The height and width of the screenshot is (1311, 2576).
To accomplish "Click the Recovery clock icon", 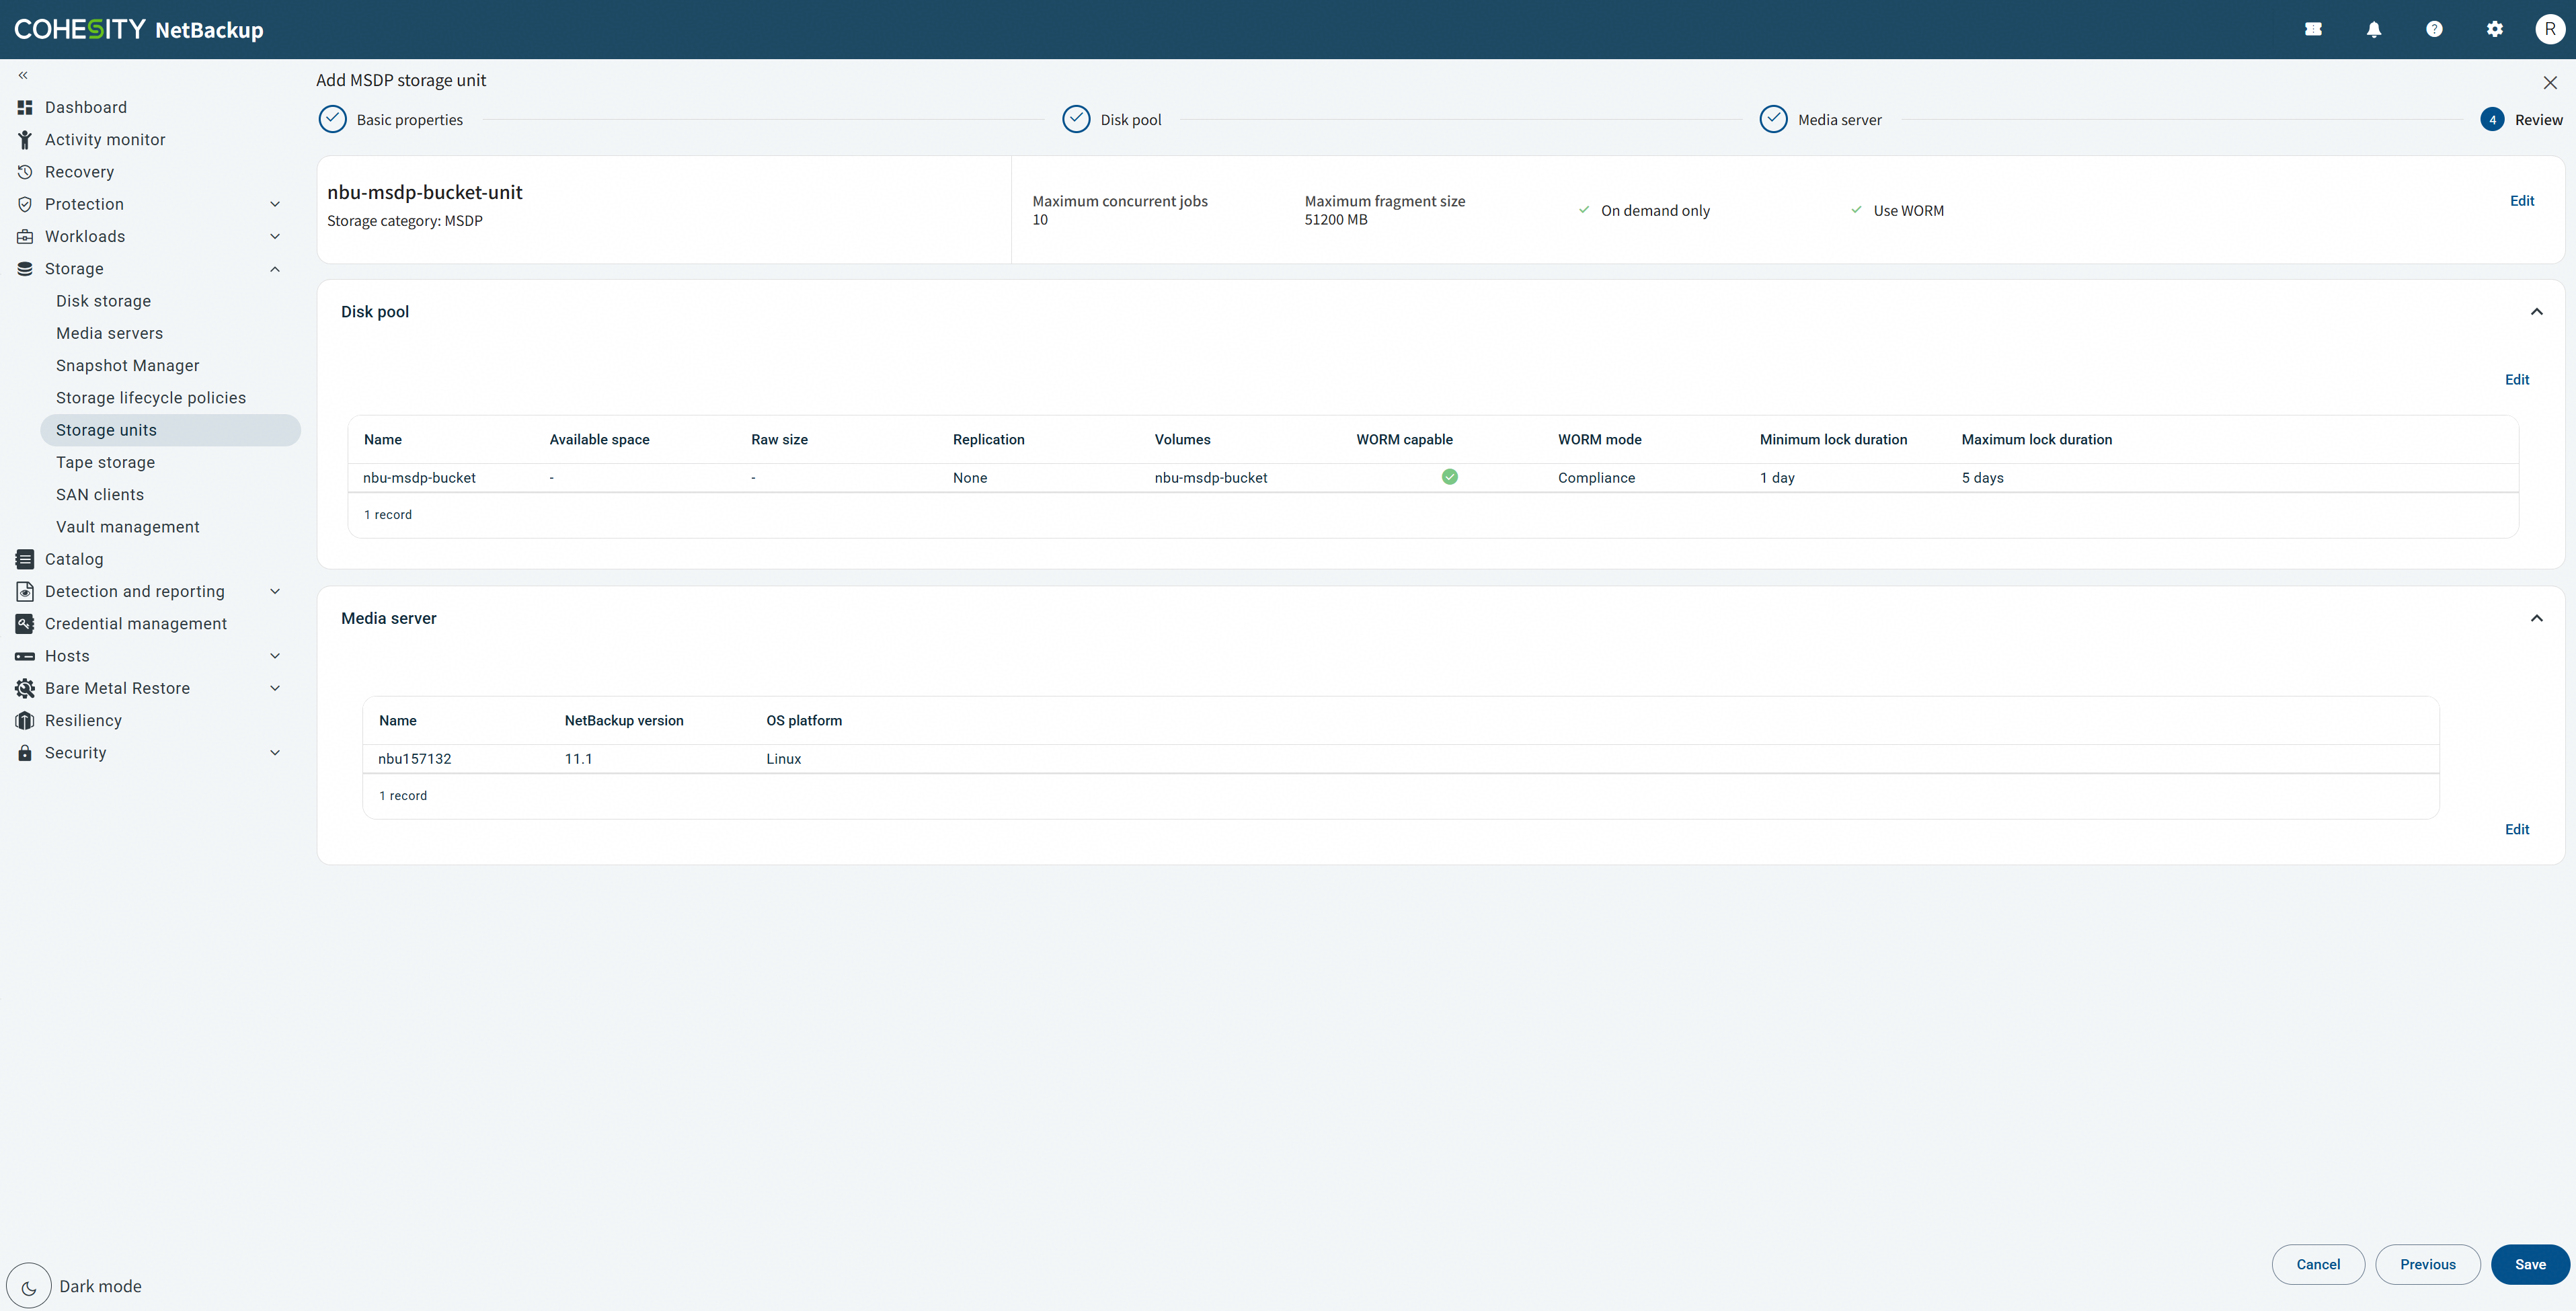I will pyautogui.click(x=25, y=172).
